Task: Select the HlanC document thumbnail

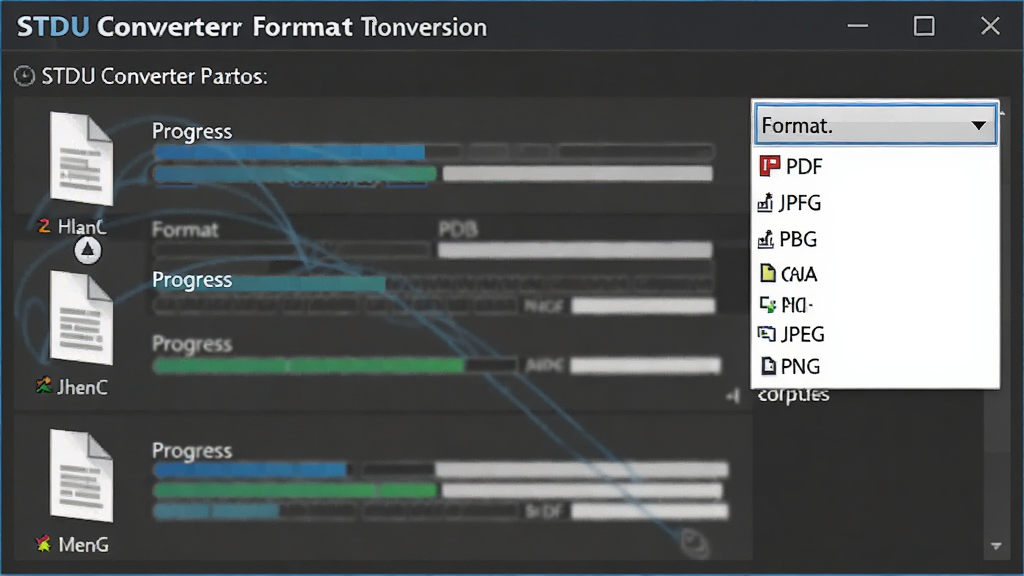Action: click(82, 159)
